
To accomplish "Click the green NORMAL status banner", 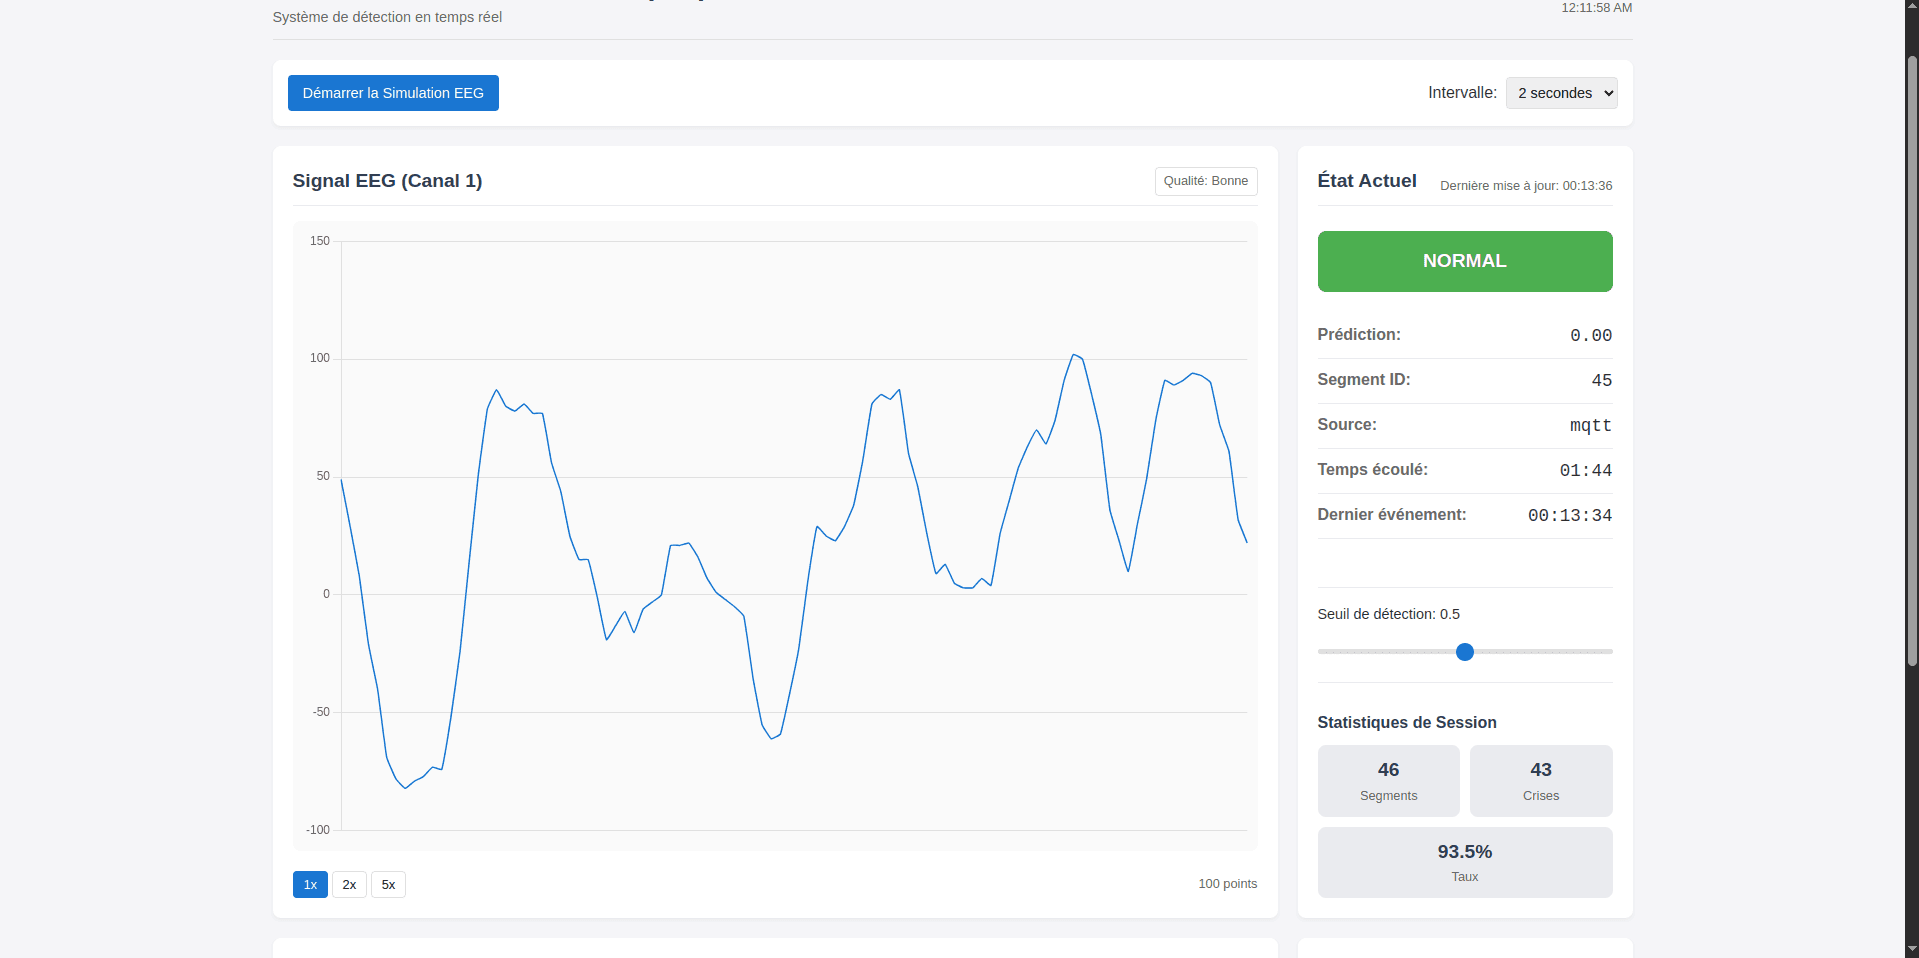I will coord(1464,261).
